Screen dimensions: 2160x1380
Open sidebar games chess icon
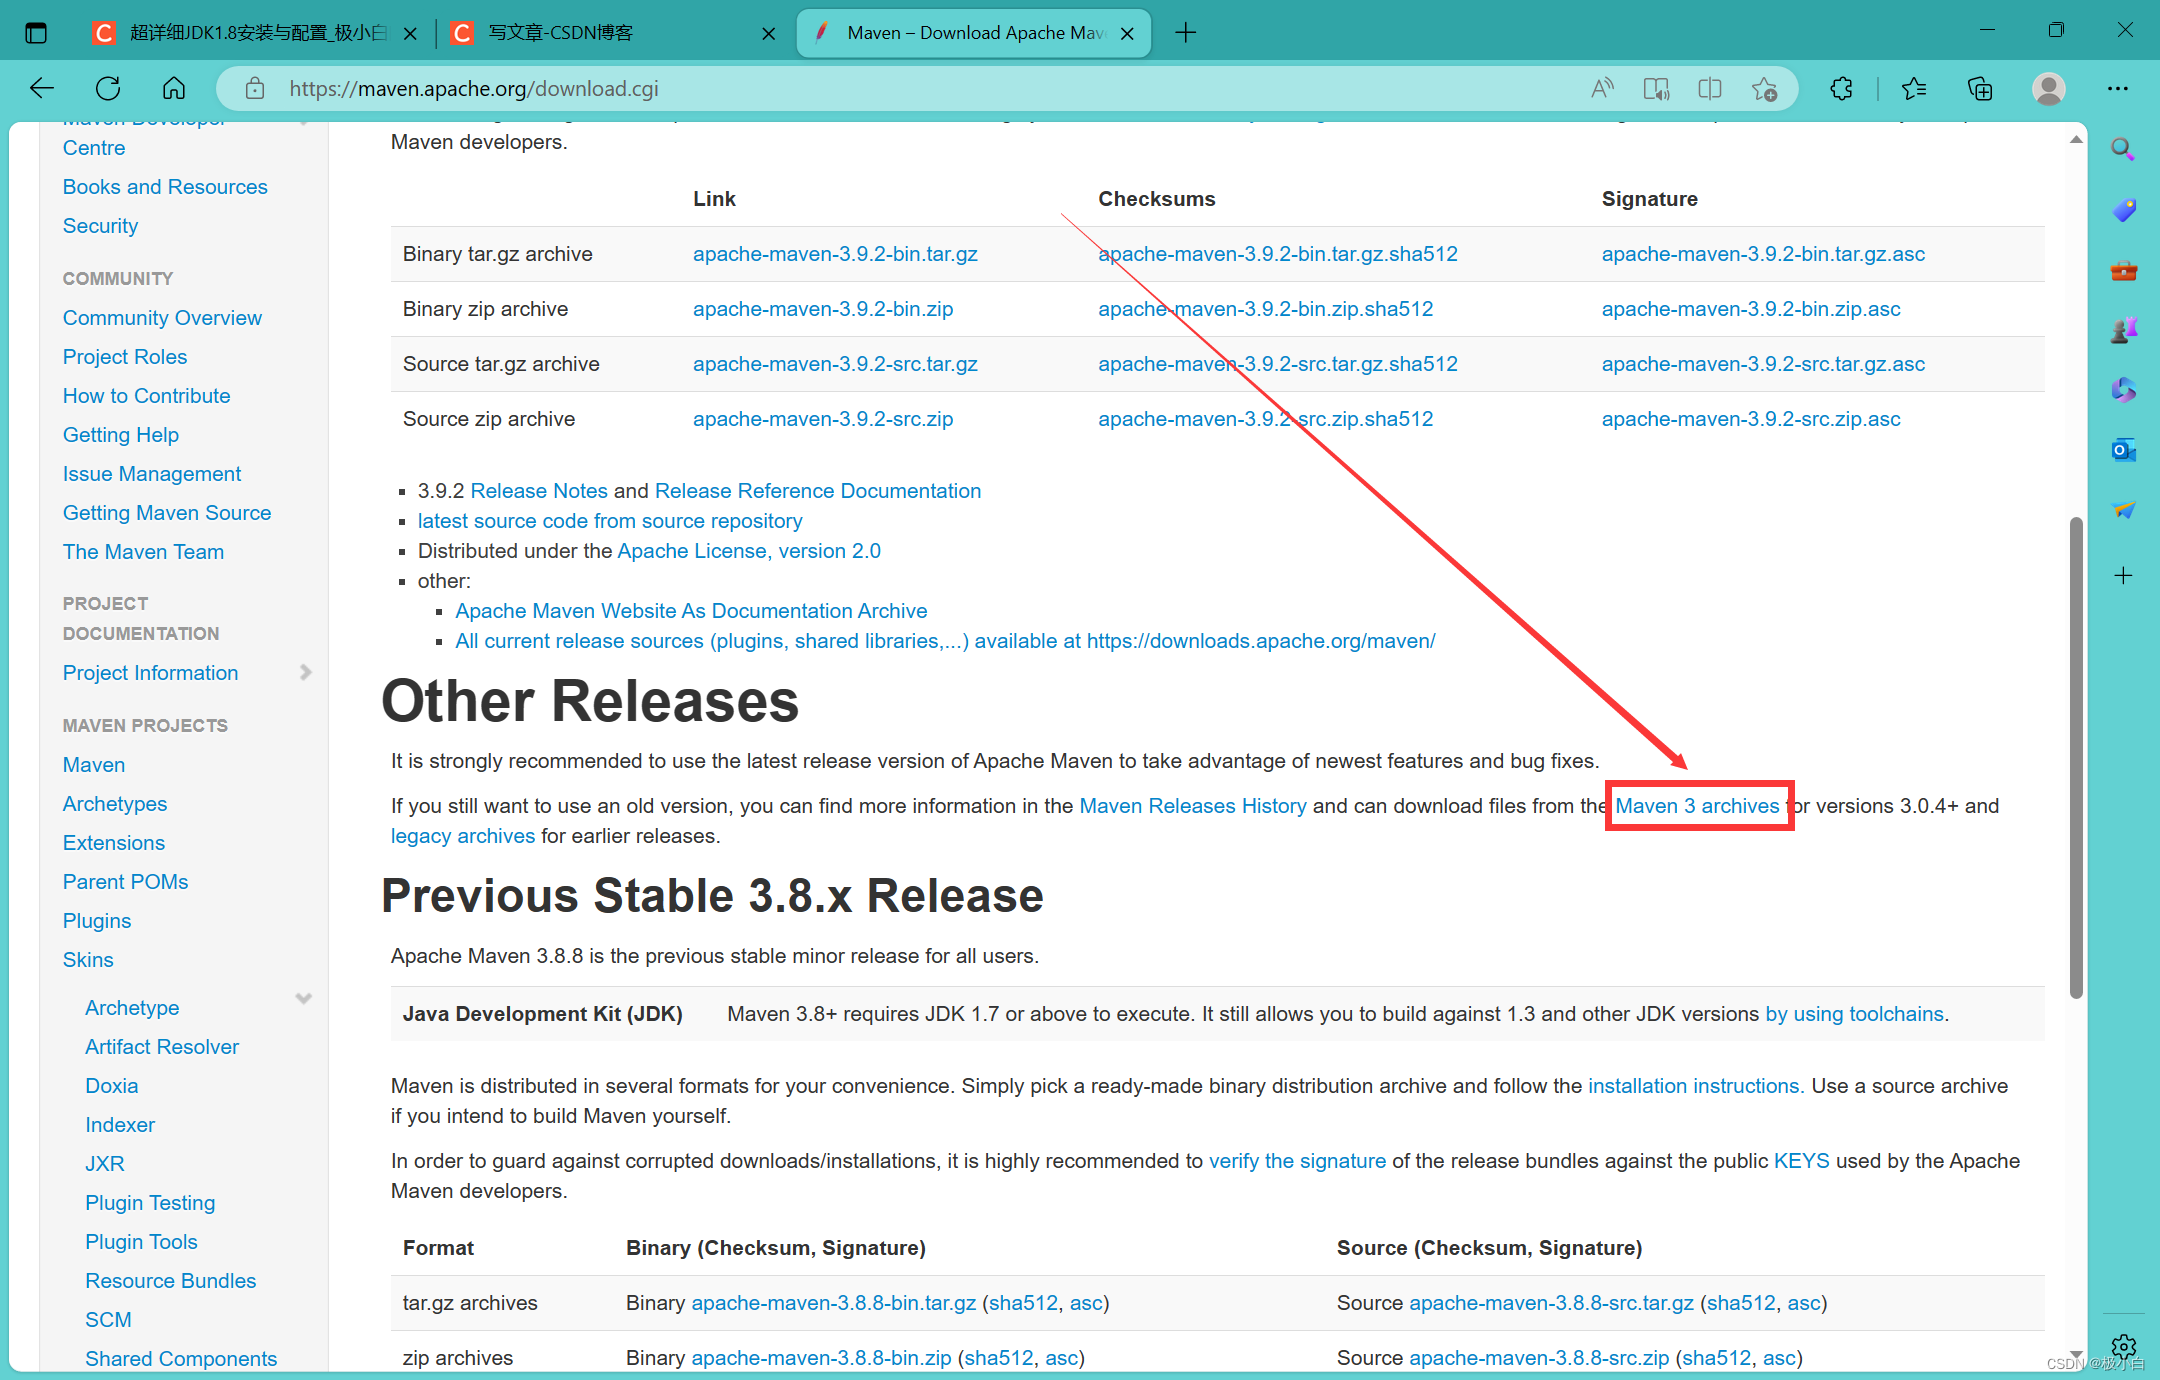point(2123,330)
